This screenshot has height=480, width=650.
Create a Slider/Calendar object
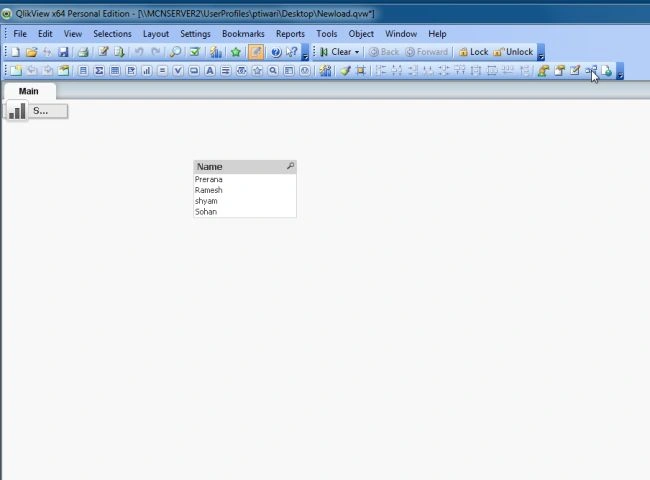[x=241, y=71]
